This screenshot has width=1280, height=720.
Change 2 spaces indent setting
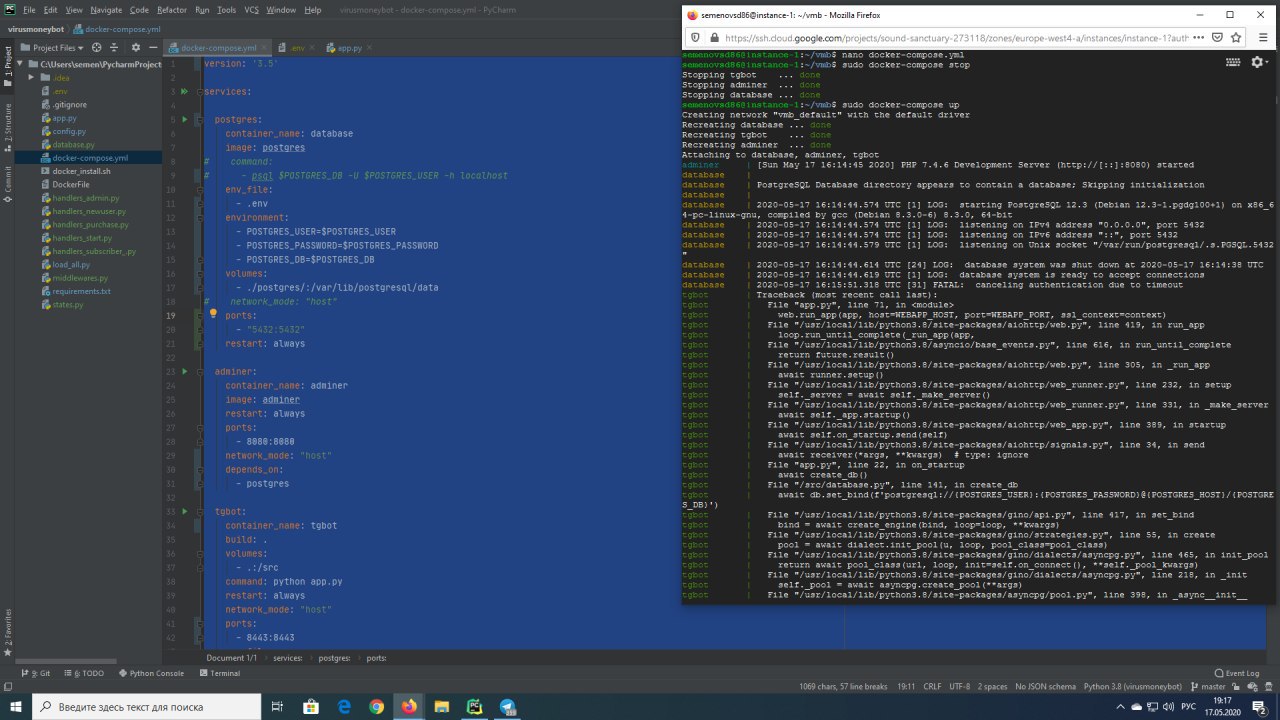[992, 687]
